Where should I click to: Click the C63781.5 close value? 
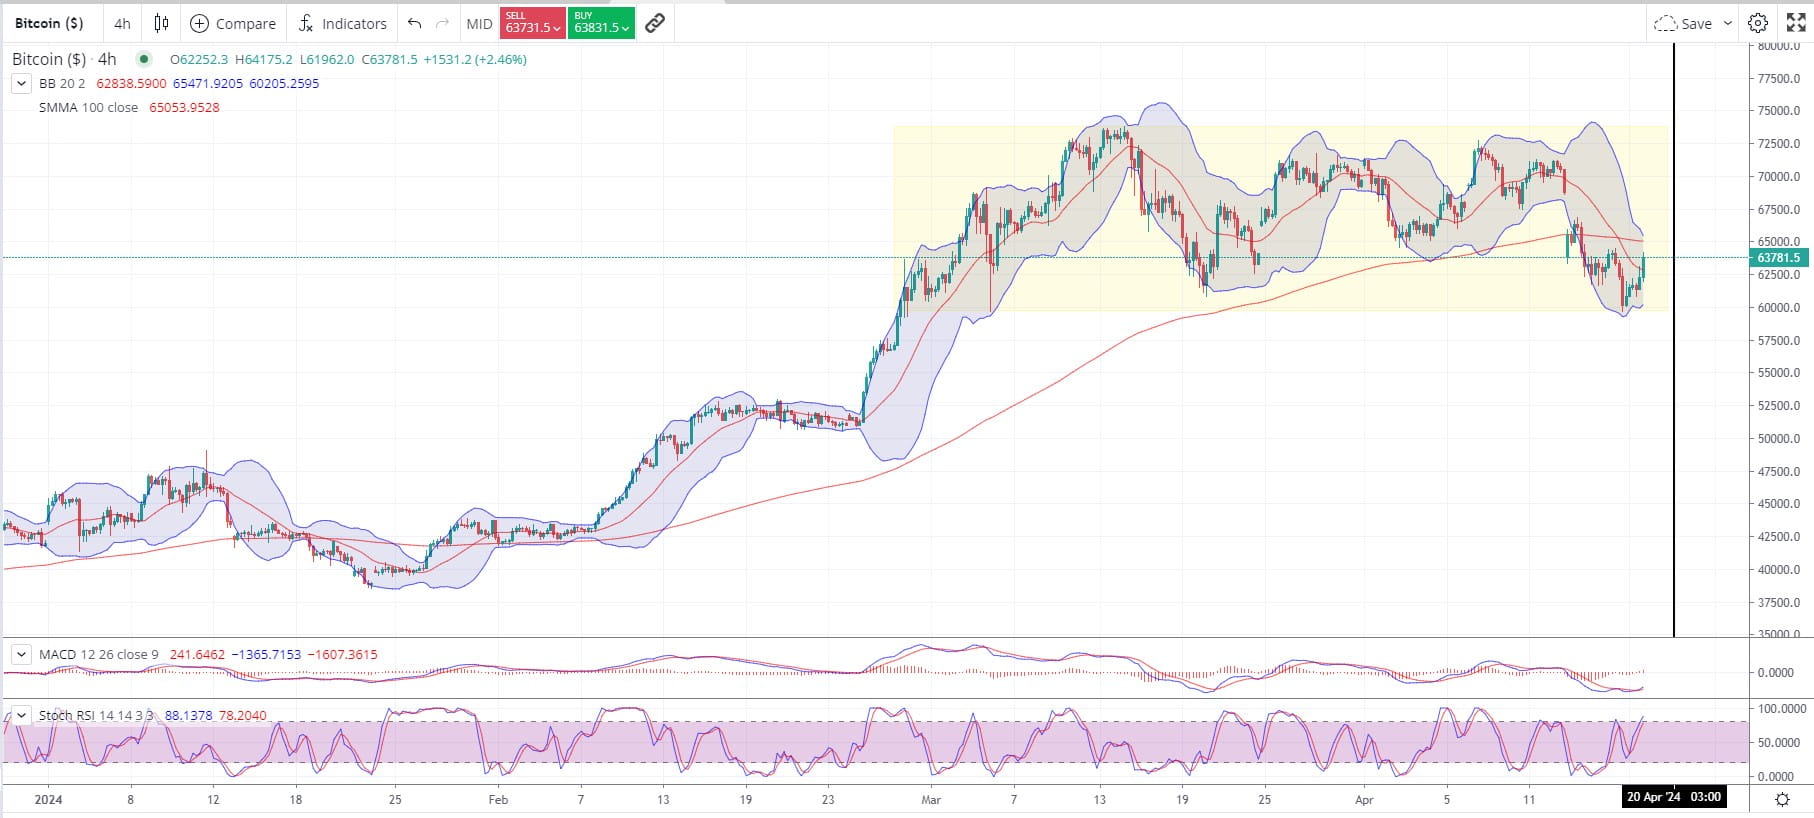point(390,60)
